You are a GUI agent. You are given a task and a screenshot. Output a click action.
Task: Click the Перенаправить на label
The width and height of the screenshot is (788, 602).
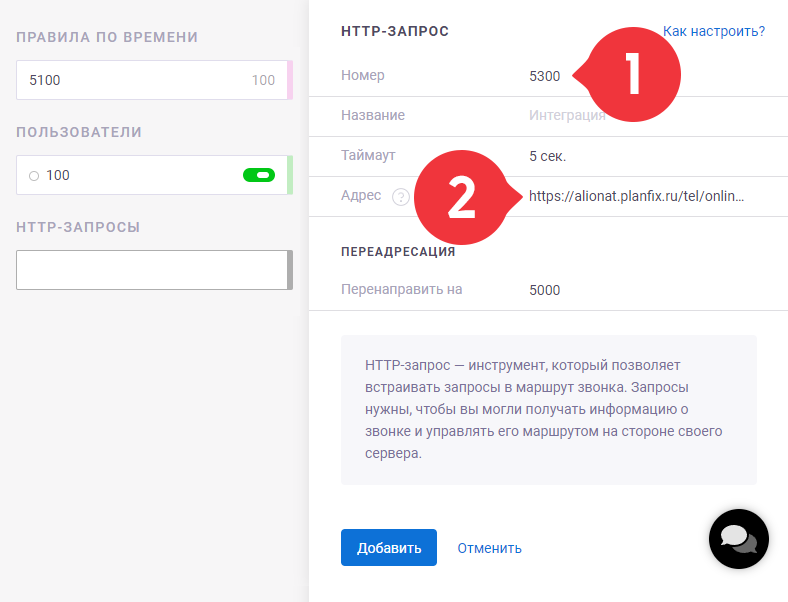pyautogui.click(x=401, y=289)
